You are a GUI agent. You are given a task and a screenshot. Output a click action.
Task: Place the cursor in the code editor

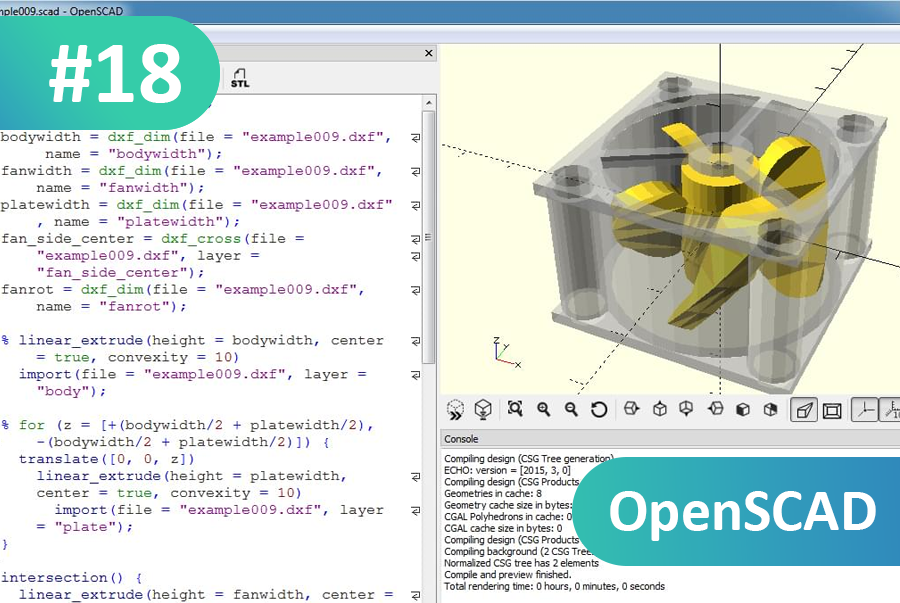click(x=200, y=300)
